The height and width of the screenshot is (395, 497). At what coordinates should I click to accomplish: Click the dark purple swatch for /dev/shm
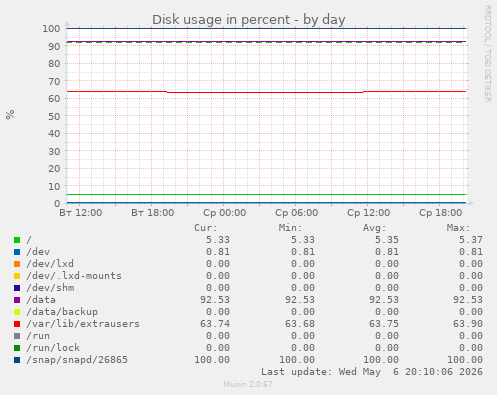tap(17, 288)
